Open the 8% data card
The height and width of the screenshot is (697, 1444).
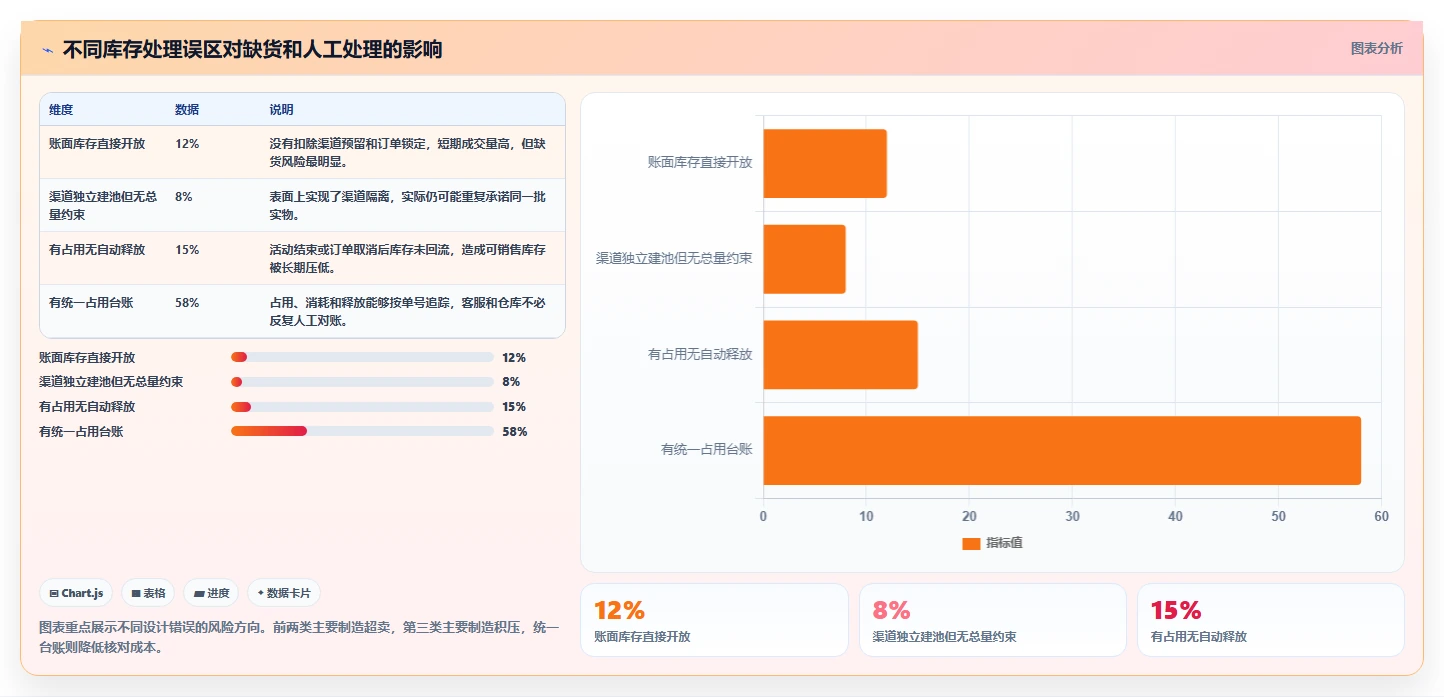(993, 620)
